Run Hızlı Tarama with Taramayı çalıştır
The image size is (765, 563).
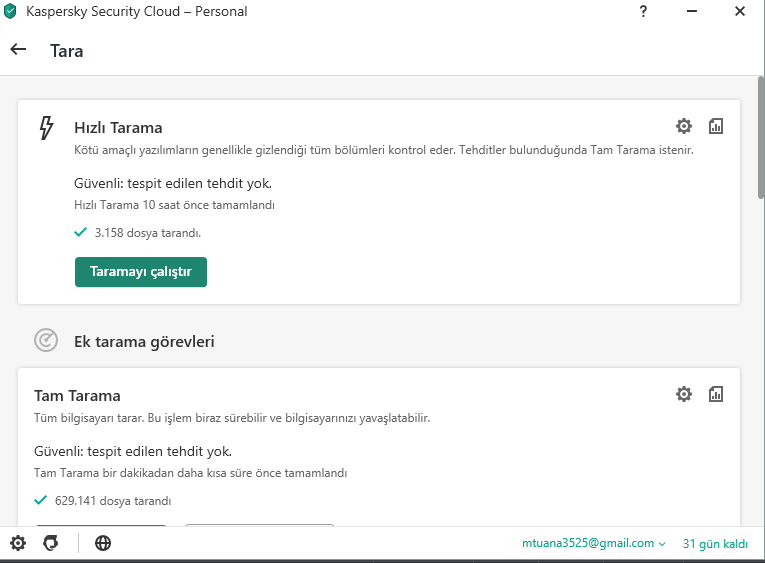(141, 272)
